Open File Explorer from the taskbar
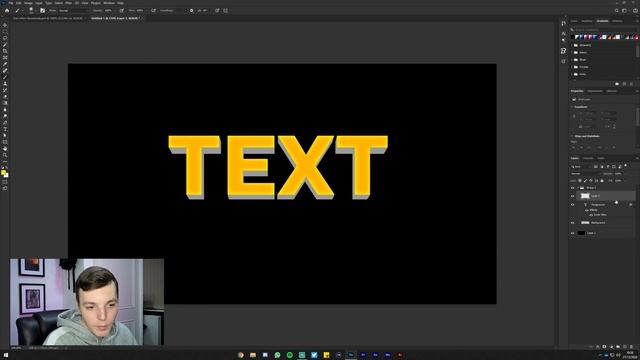 [253, 355]
